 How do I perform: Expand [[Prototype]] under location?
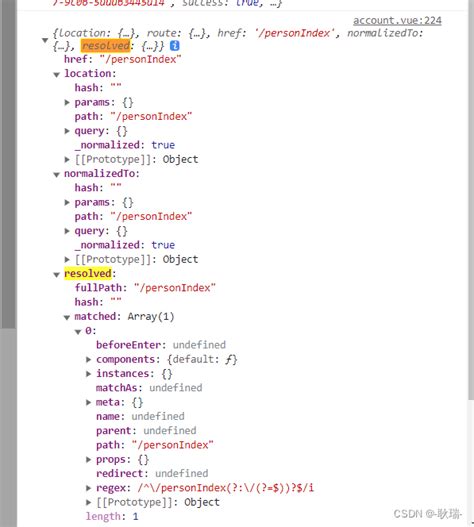point(67,159)
